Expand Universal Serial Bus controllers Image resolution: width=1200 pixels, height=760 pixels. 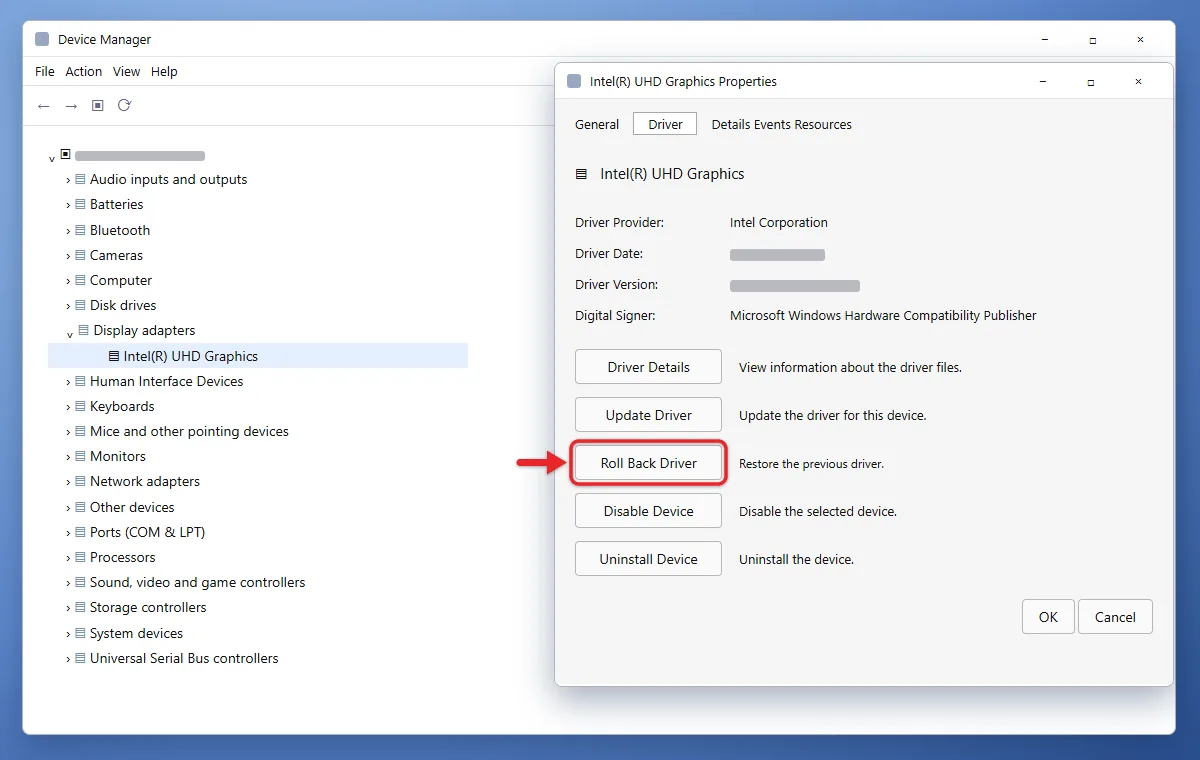coord(68,659)
